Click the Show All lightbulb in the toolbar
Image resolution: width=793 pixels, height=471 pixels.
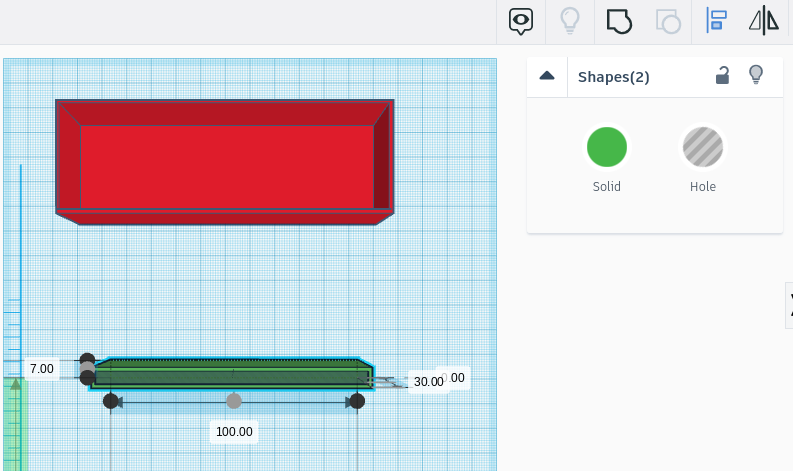(570, 21)
